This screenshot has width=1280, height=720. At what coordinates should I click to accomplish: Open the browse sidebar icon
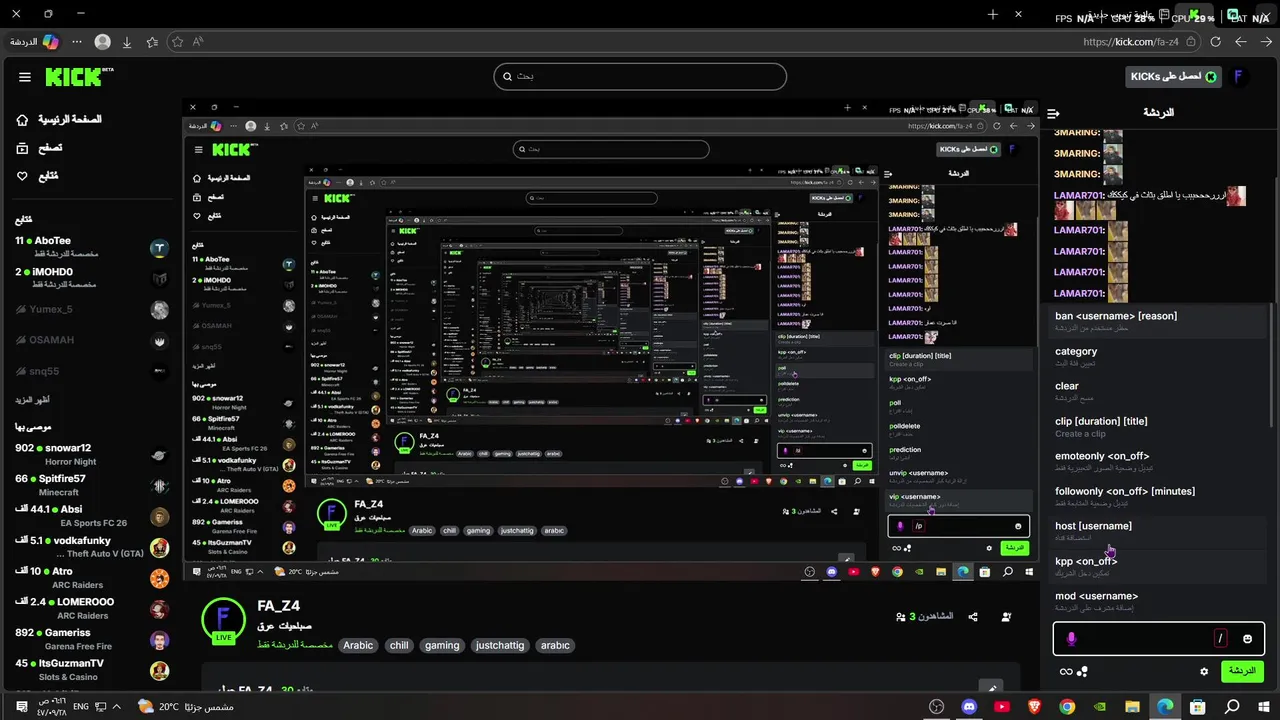point(22,148)
